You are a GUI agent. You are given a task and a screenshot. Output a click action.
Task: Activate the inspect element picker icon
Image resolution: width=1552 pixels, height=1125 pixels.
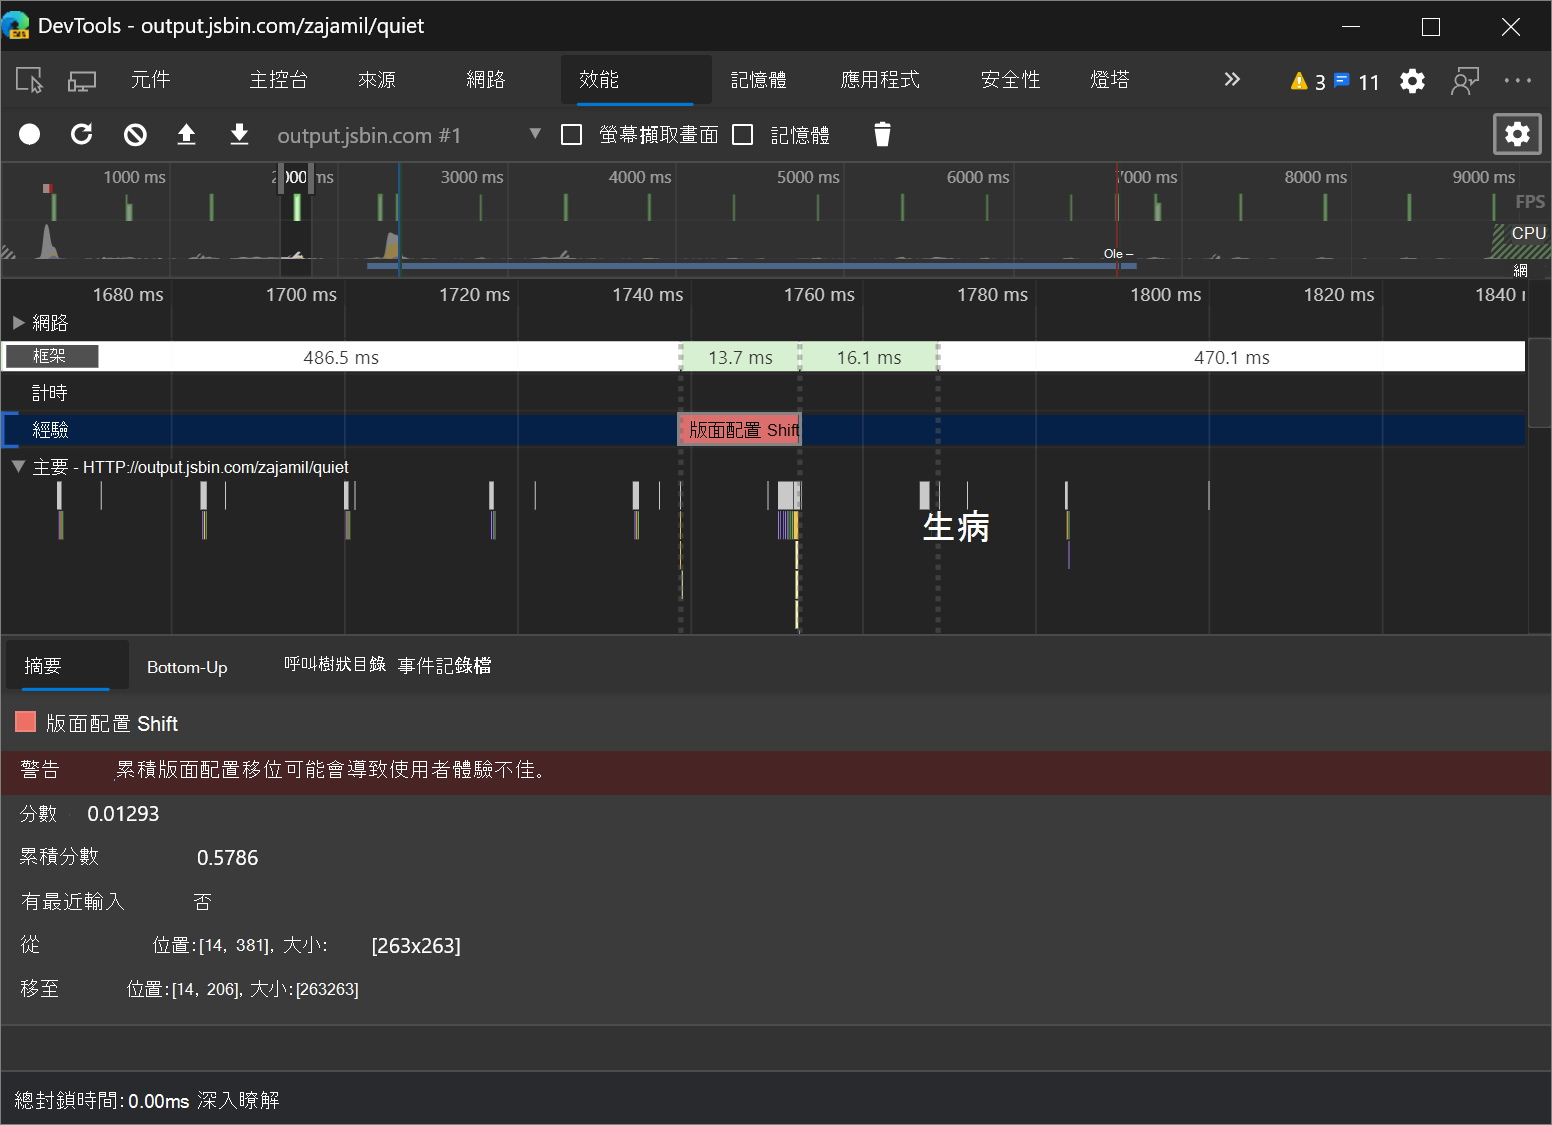(x=30, y=80)
